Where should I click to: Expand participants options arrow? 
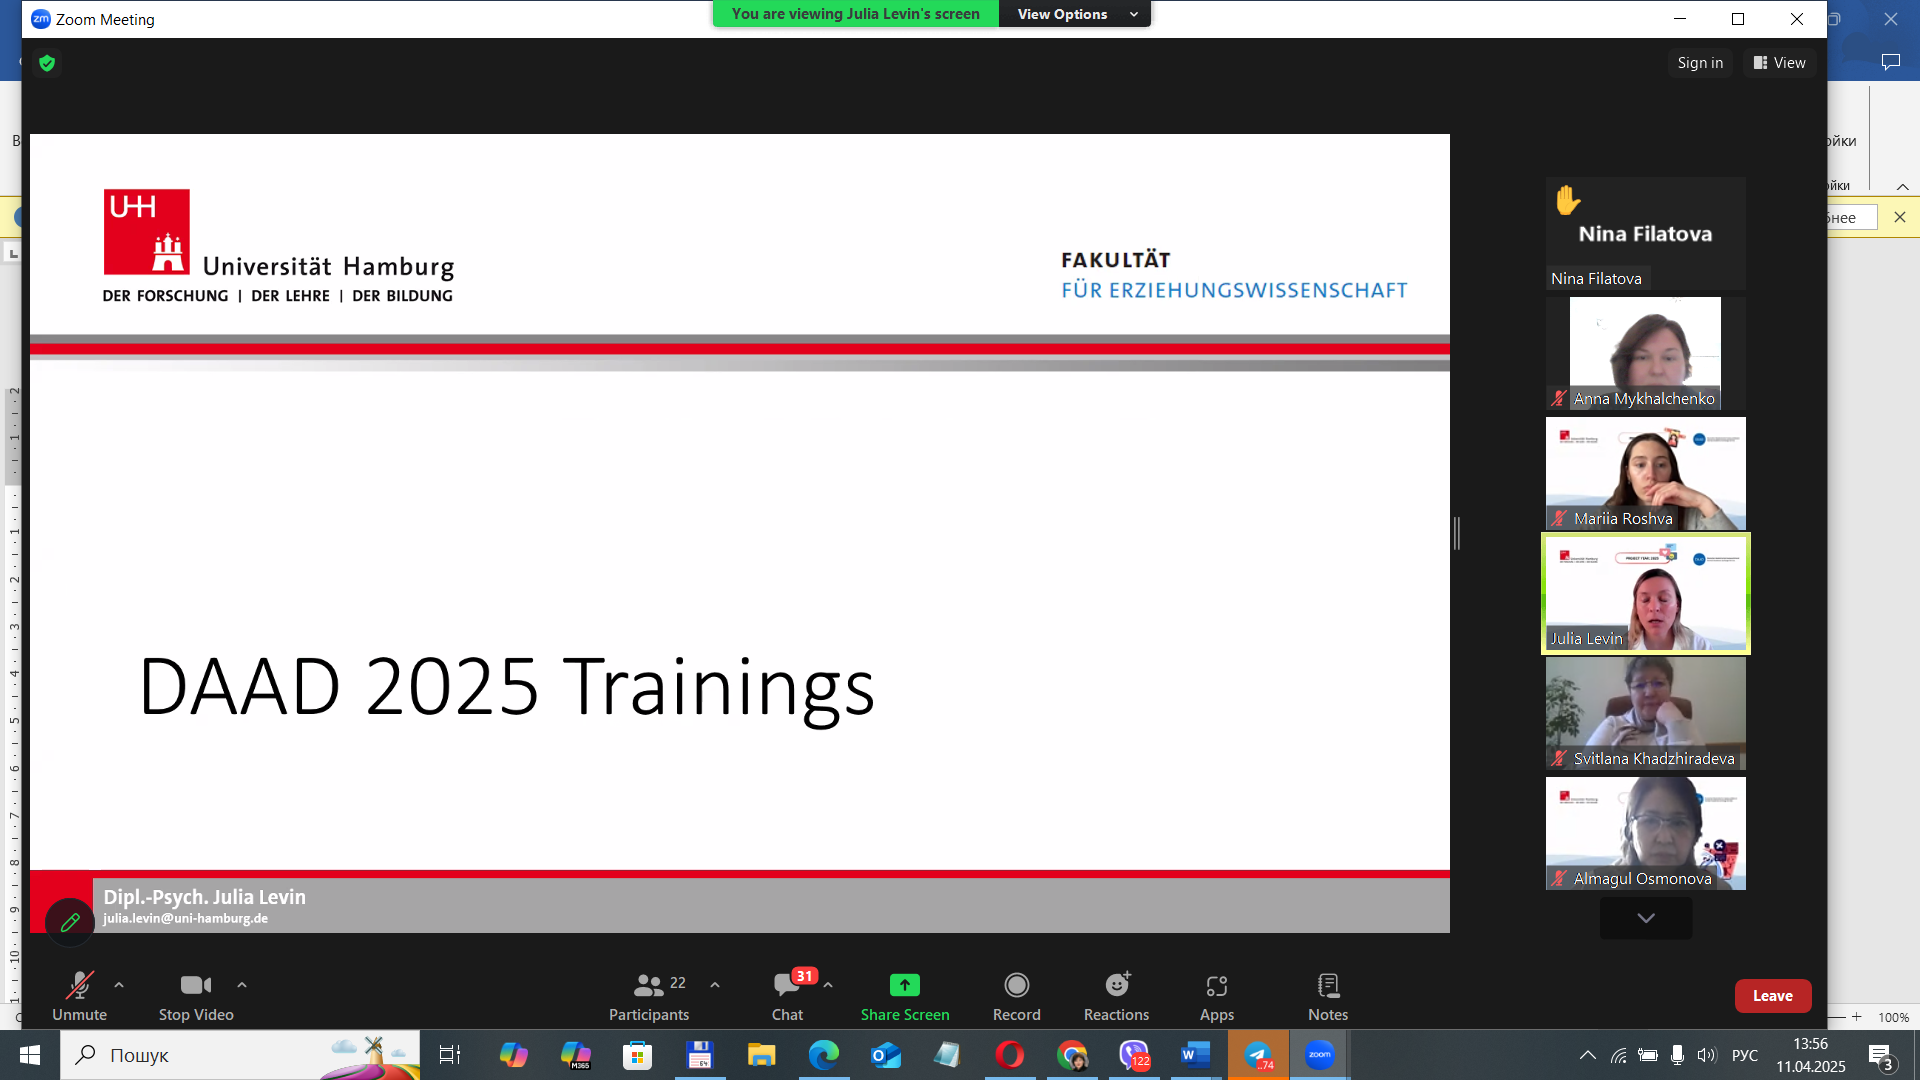[715, 985]
